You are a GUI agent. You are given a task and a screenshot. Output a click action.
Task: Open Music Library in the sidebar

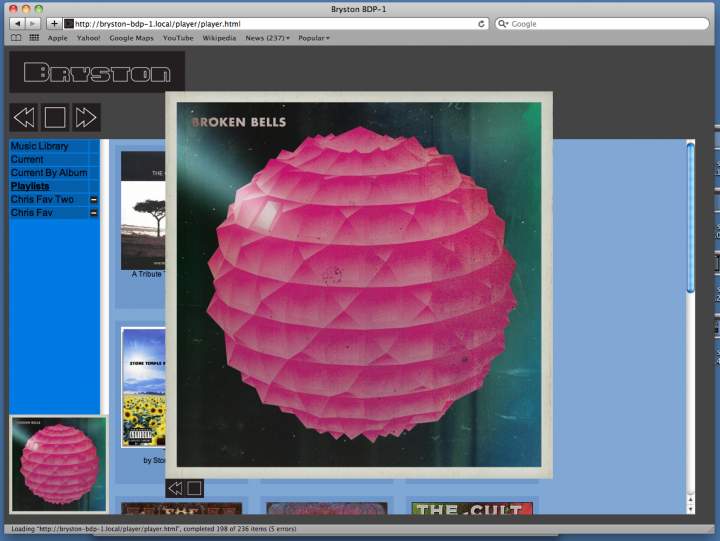pyautogui.click(x=39, y=146)
